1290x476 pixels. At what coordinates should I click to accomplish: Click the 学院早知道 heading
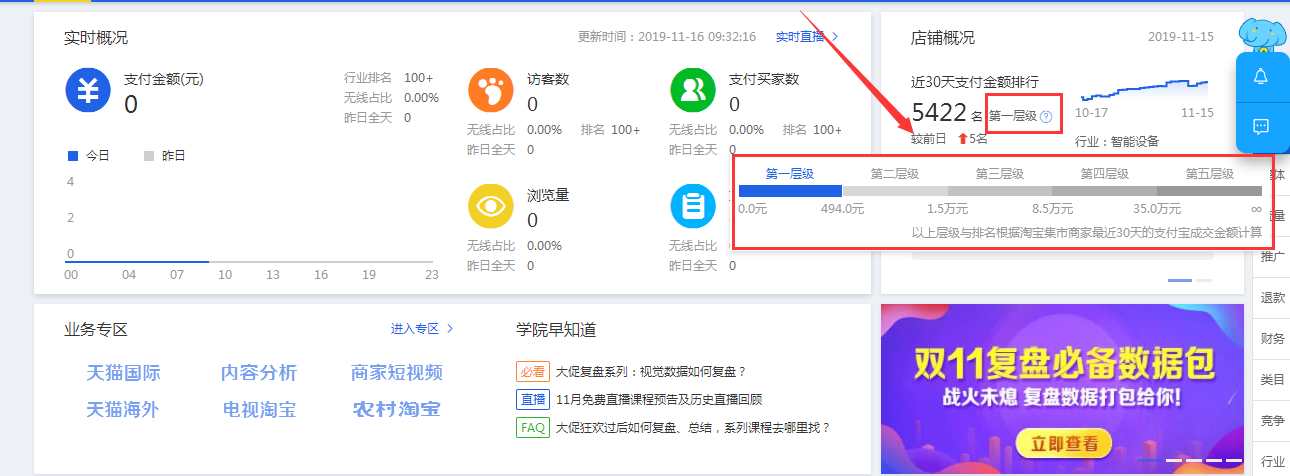click(x=556, y=329)
